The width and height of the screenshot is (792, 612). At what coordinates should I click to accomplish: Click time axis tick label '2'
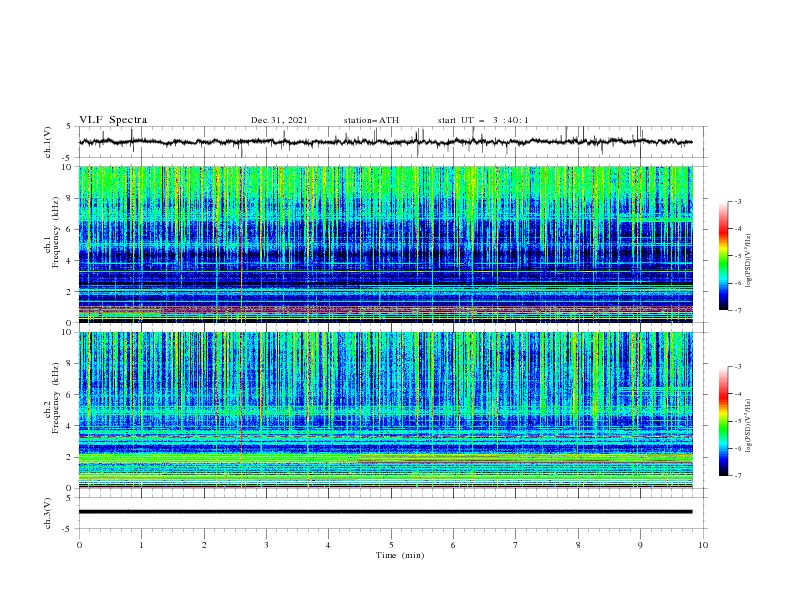pyautogui.click(x=204, y=545)
